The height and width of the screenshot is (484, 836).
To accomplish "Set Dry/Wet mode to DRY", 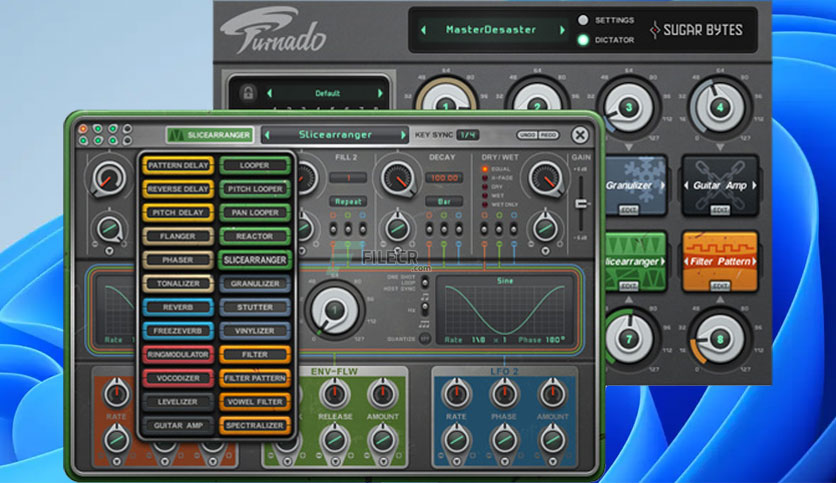I will tap(485, 187).
